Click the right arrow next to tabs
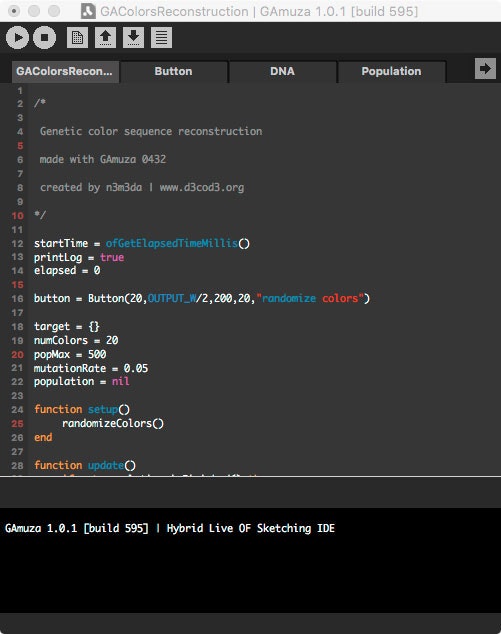 [485, 69]
